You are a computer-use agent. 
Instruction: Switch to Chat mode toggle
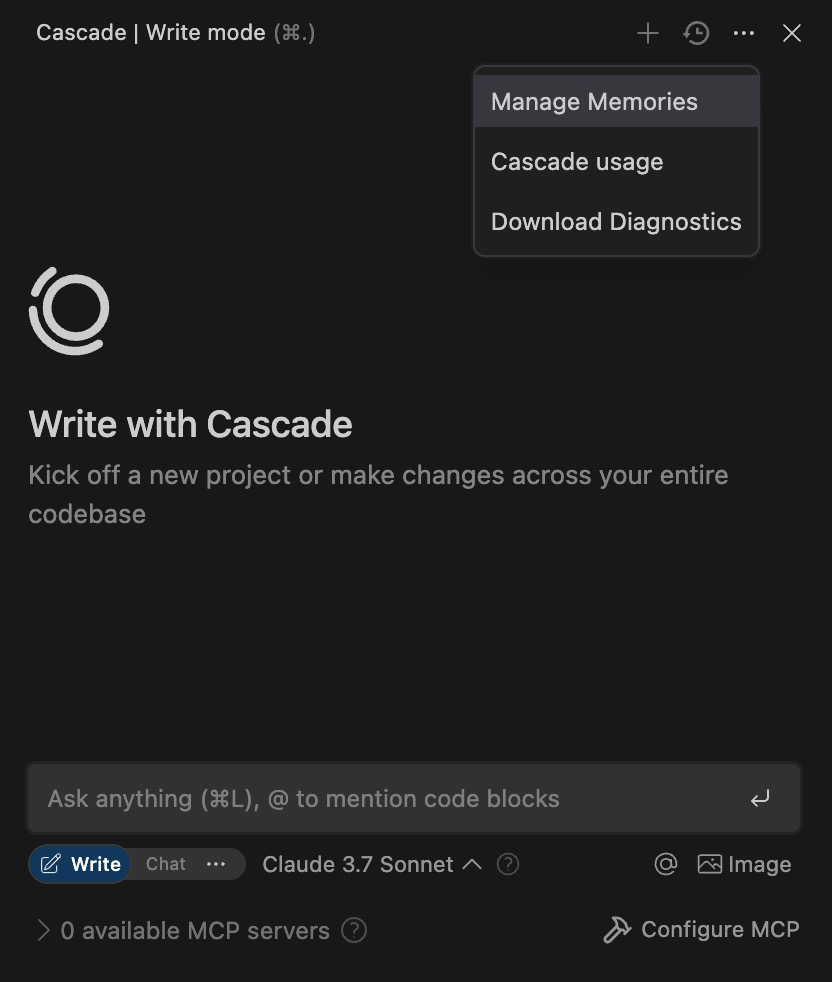click(166, 864)
